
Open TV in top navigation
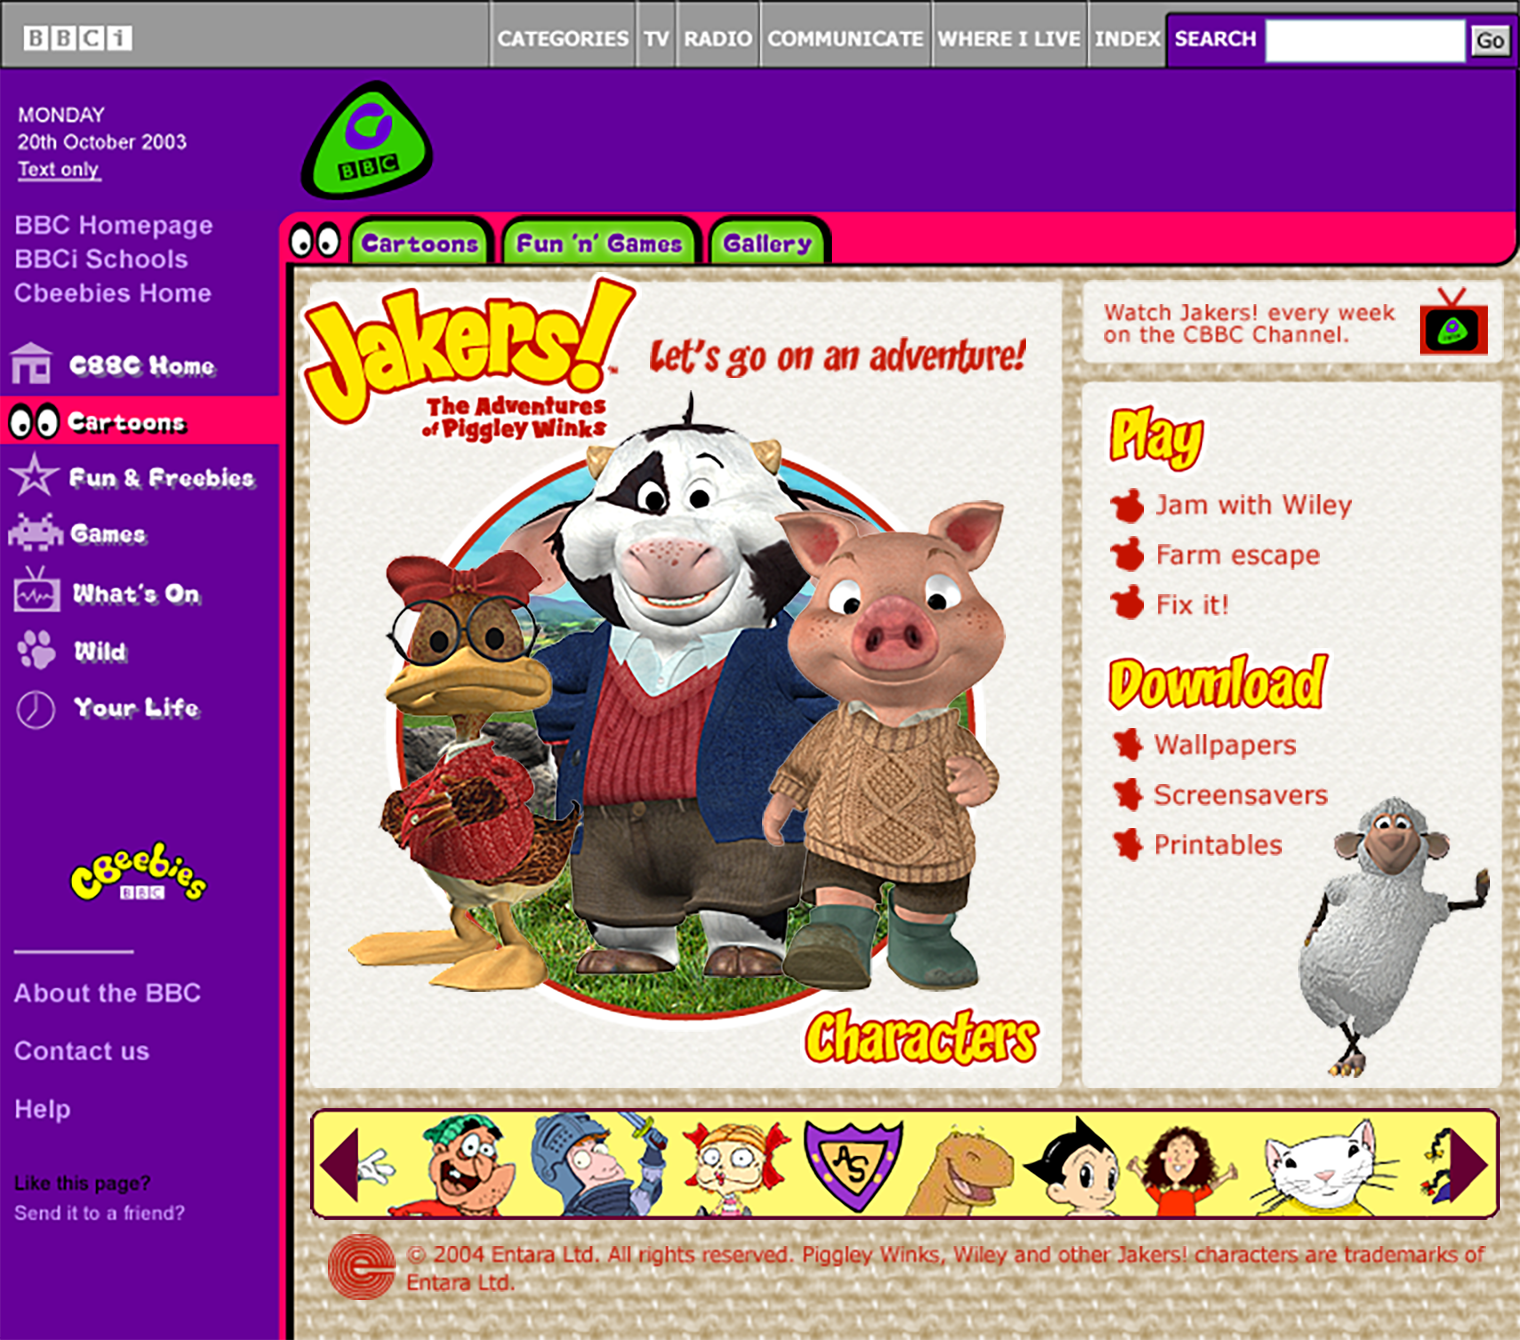click(x=656, y=38)
